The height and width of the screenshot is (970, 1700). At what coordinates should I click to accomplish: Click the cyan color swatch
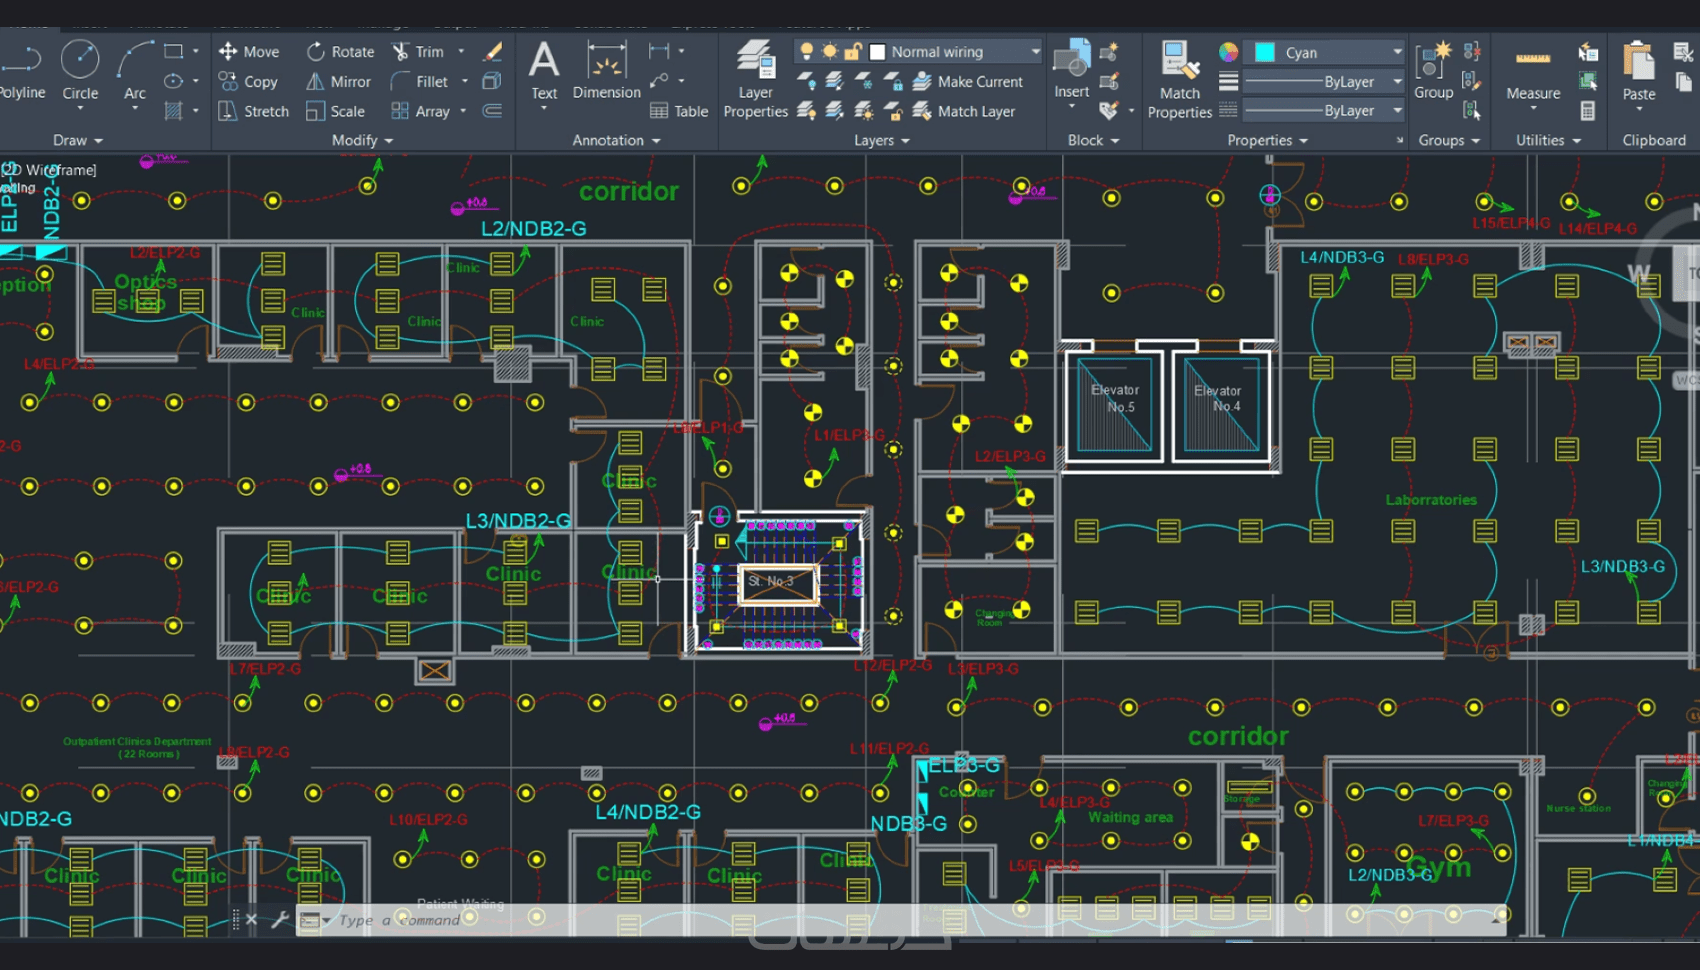[1265, 52]
